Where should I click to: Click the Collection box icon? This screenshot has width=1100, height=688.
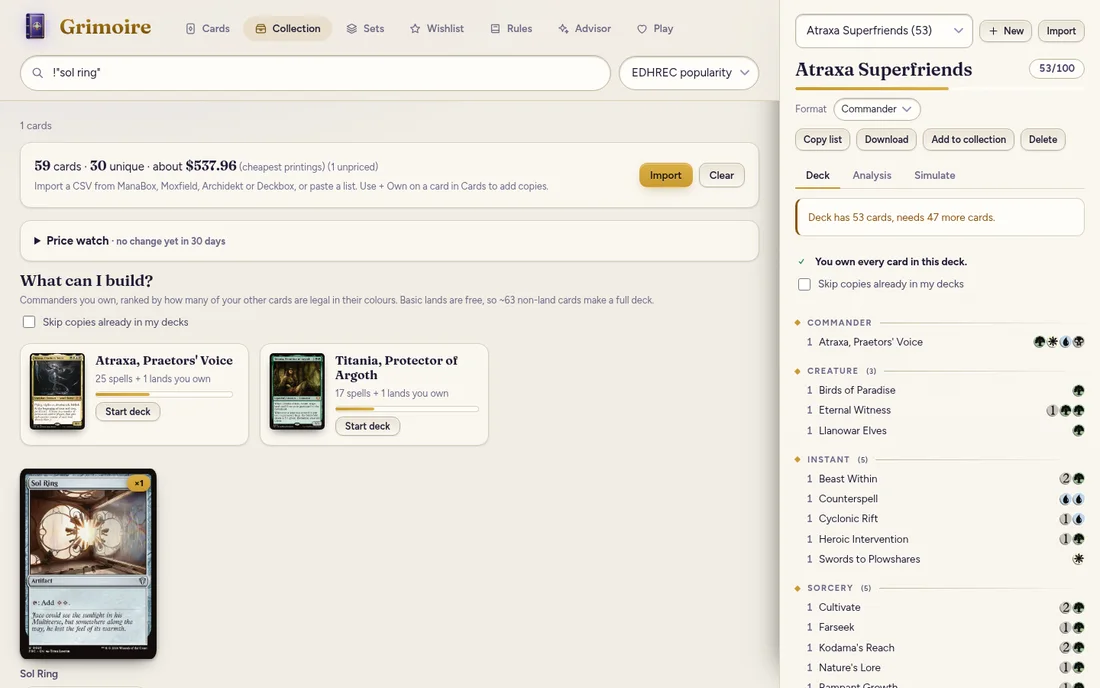(x=260, y=29)
